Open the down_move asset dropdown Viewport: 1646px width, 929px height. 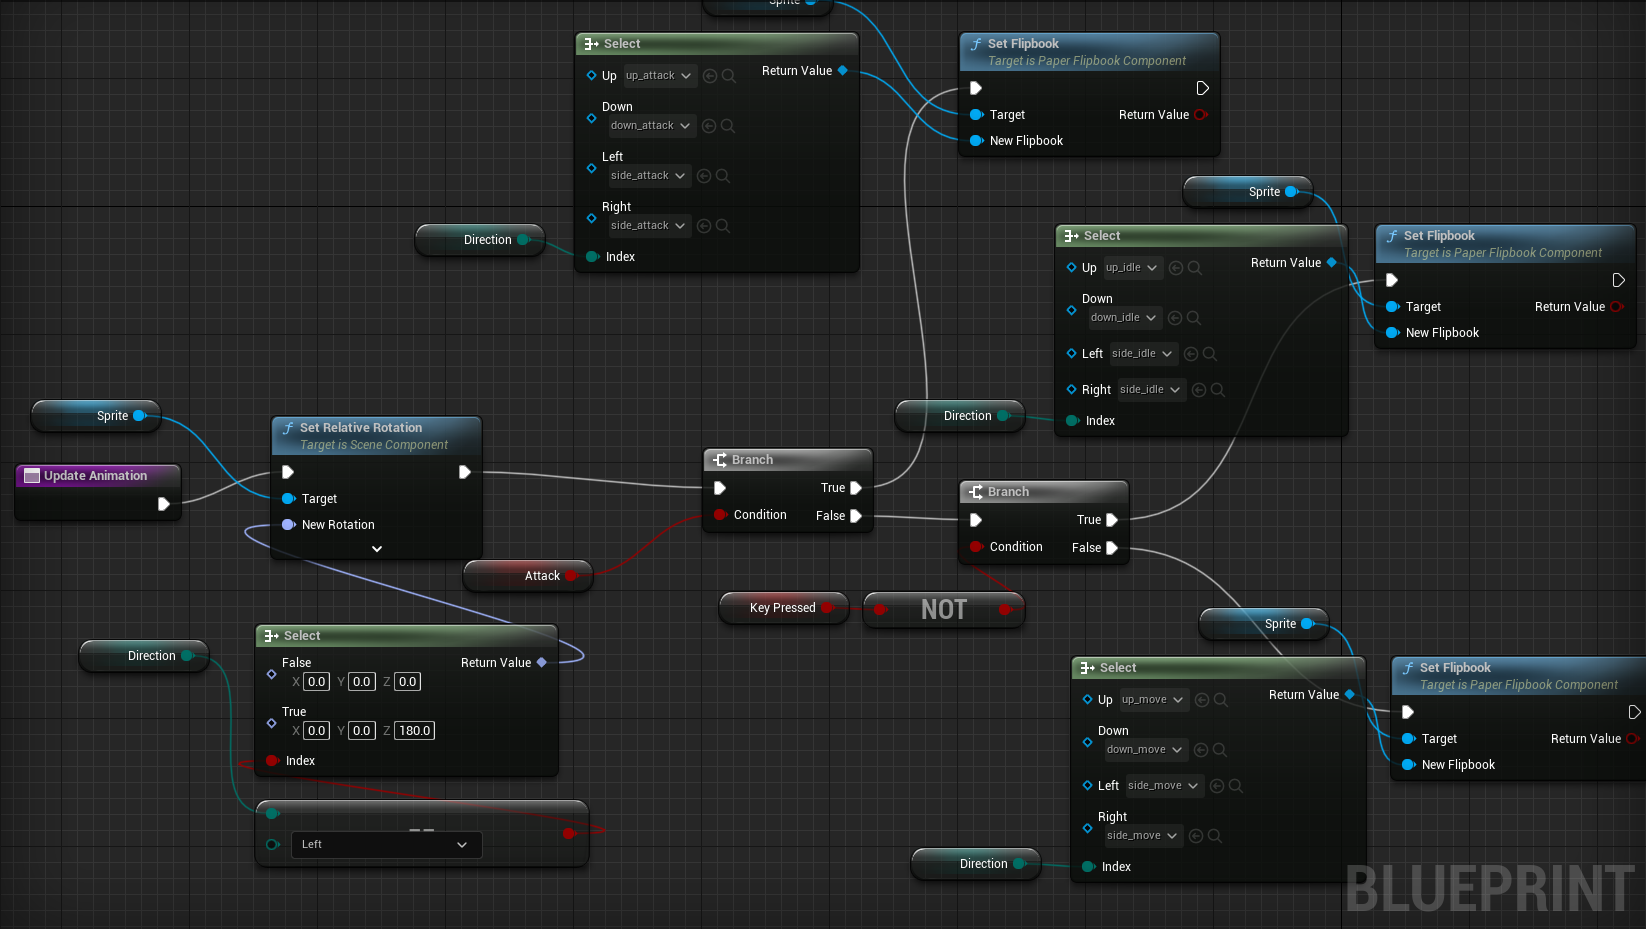(1145, 750)
